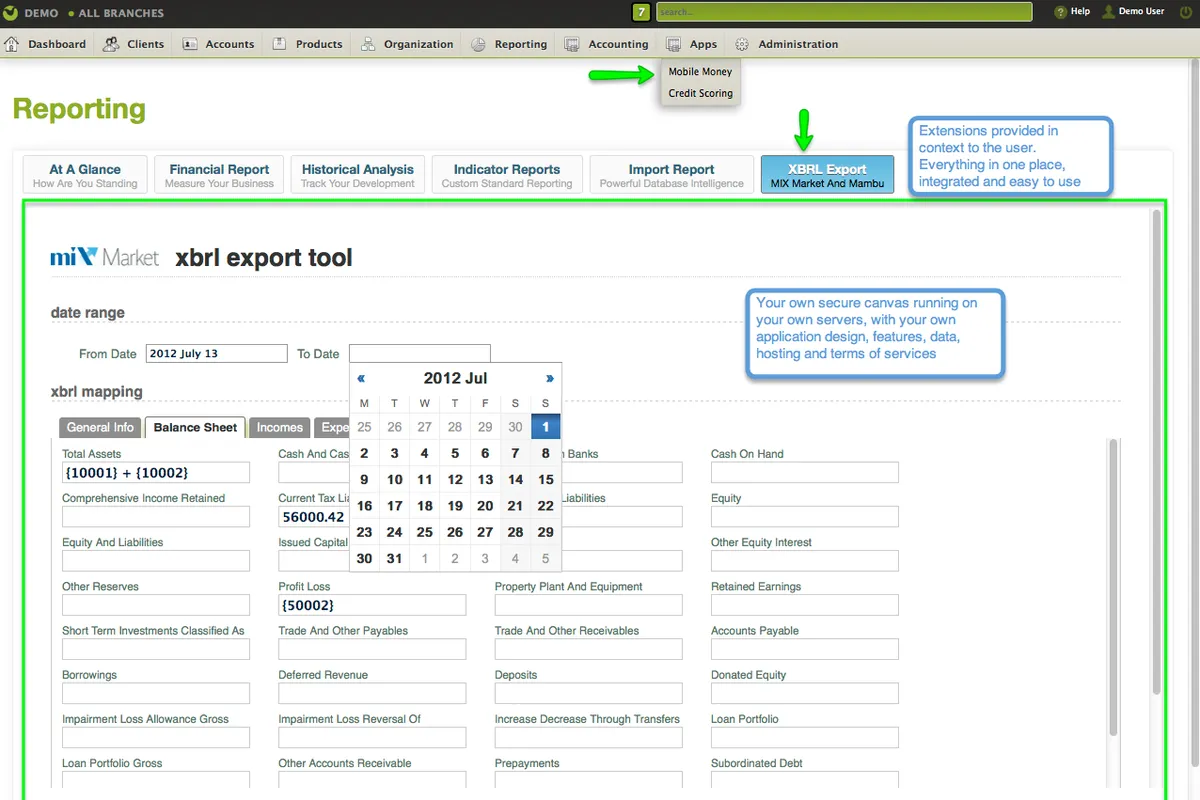Click the Help link
1200x800 pixels.
click(x=1080, y=12)
